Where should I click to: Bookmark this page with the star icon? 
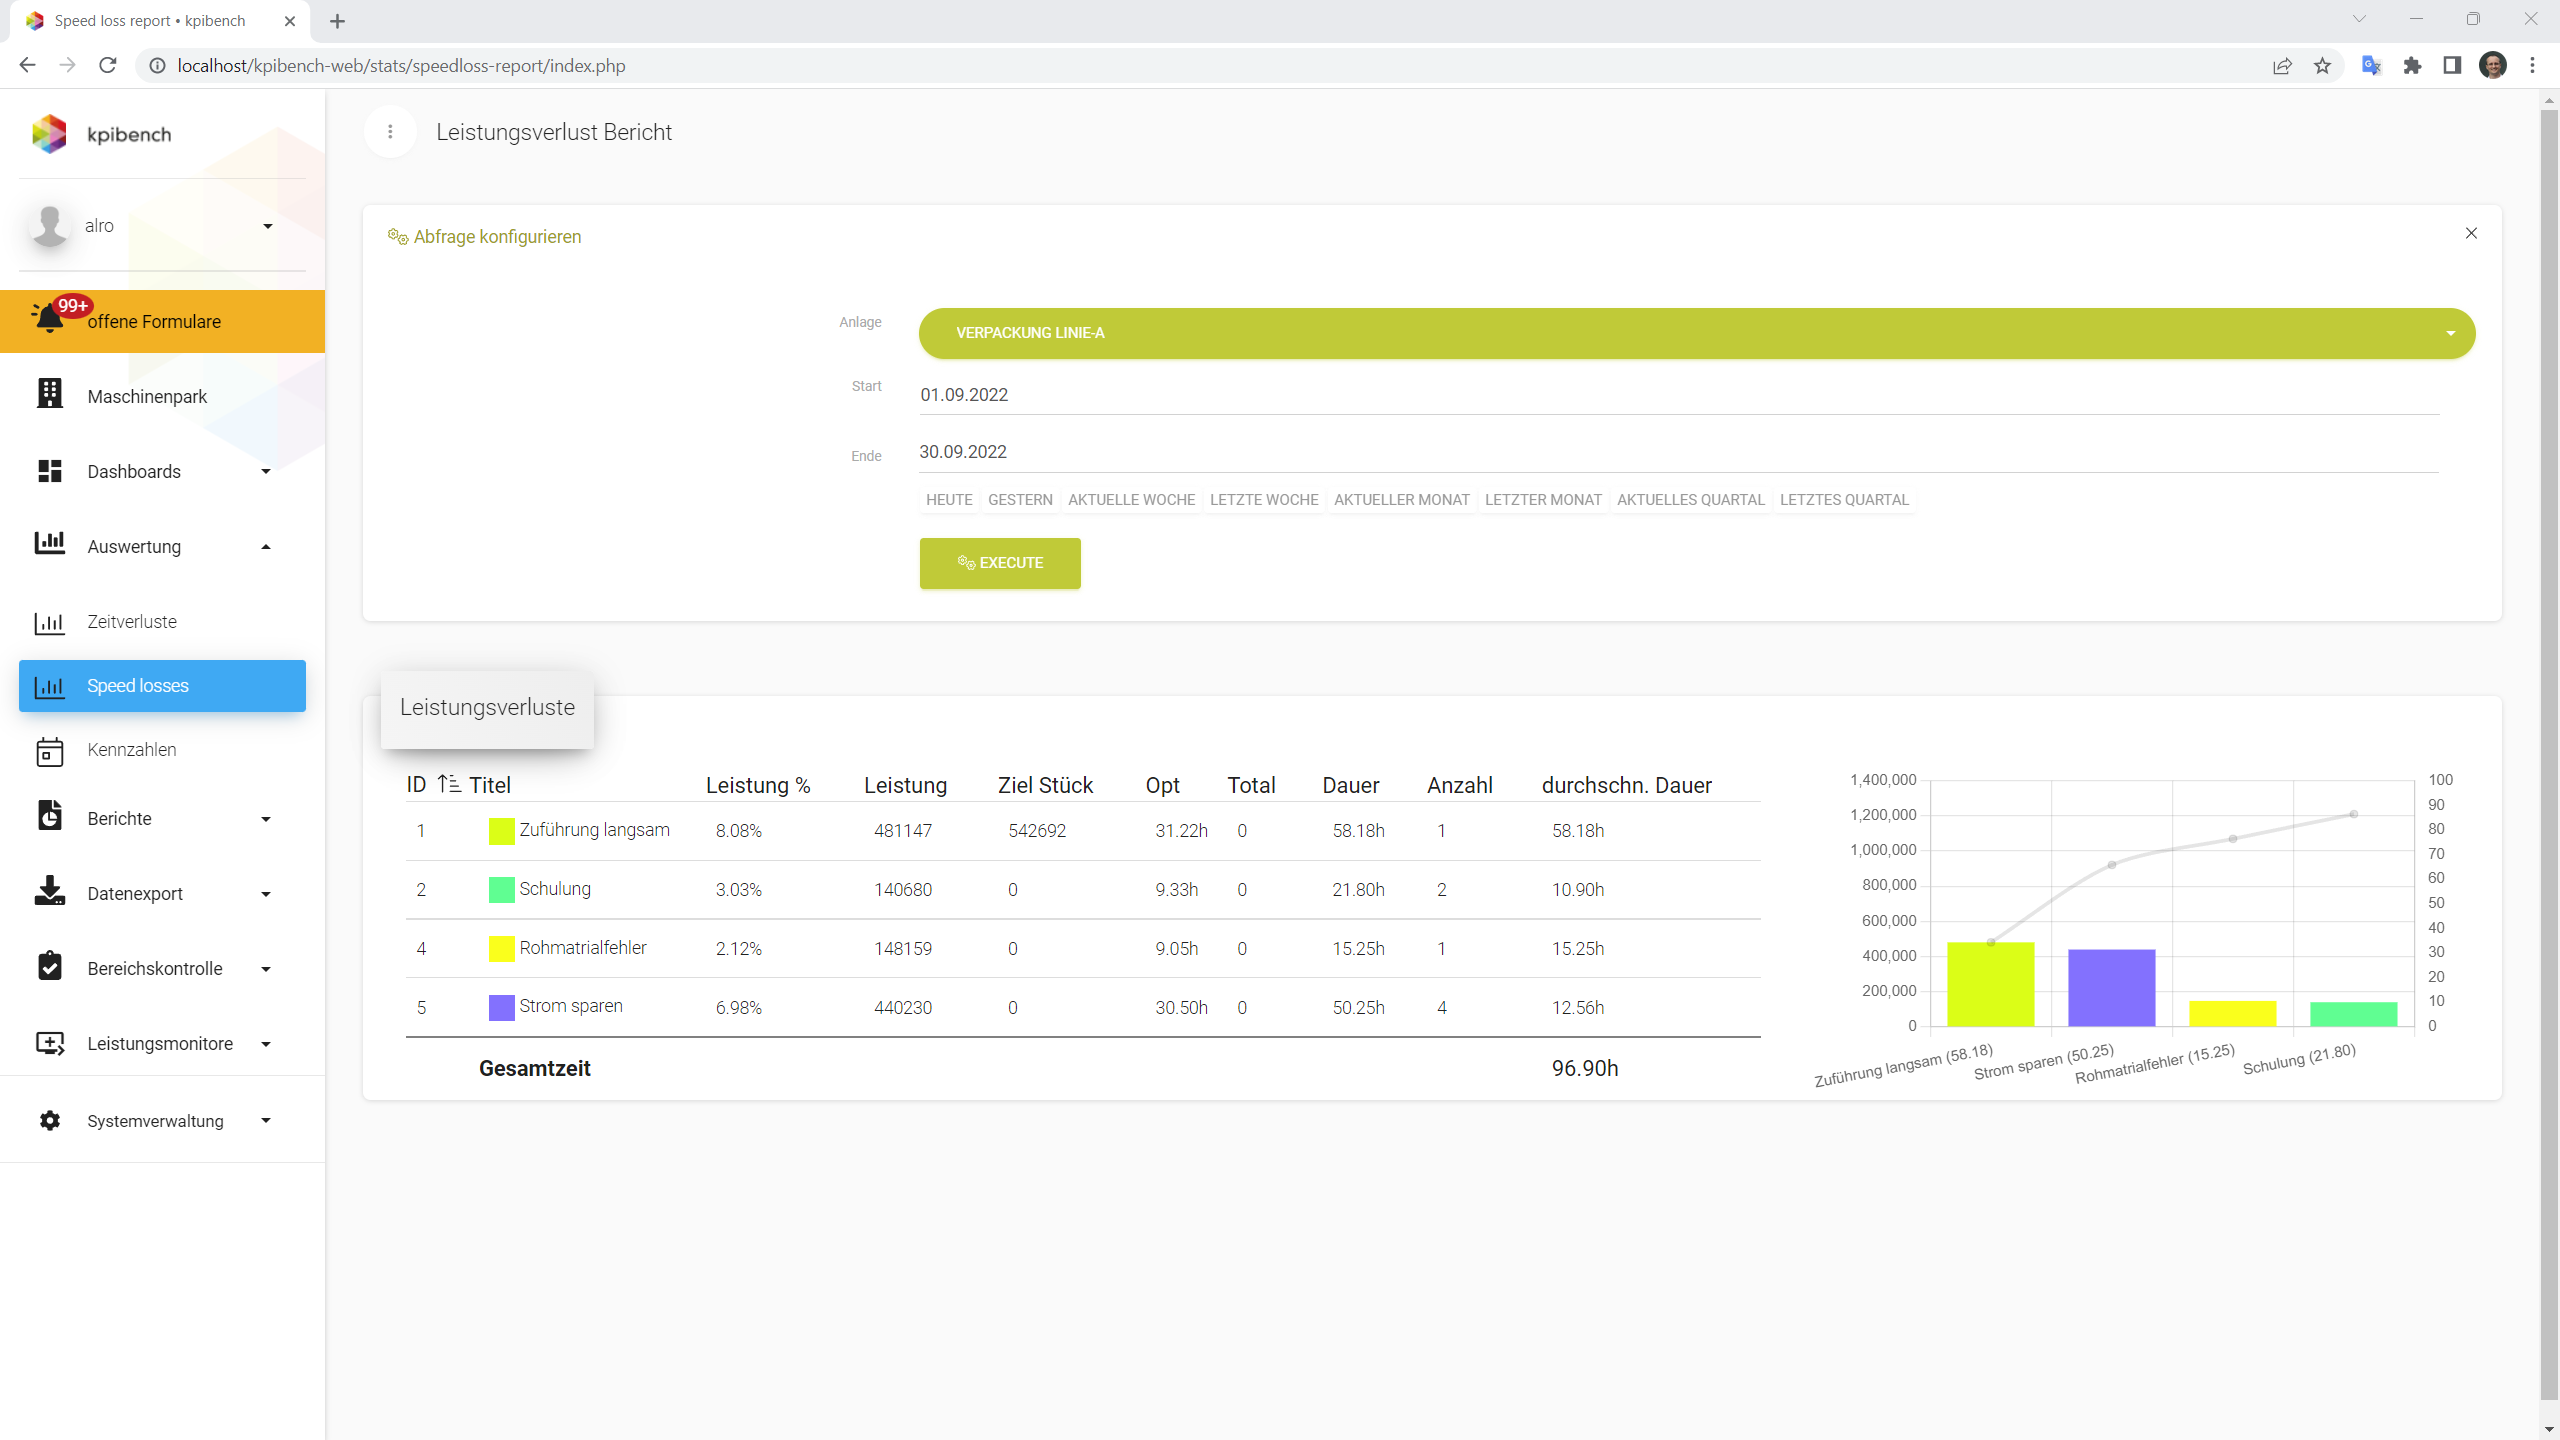pos(2322,66)
